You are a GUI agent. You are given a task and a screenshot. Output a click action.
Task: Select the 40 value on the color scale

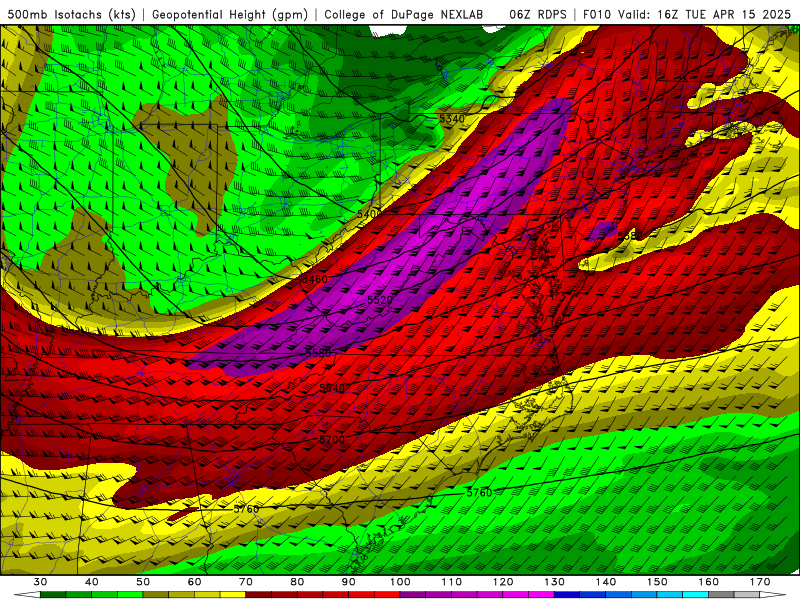[x=92, y=582]
